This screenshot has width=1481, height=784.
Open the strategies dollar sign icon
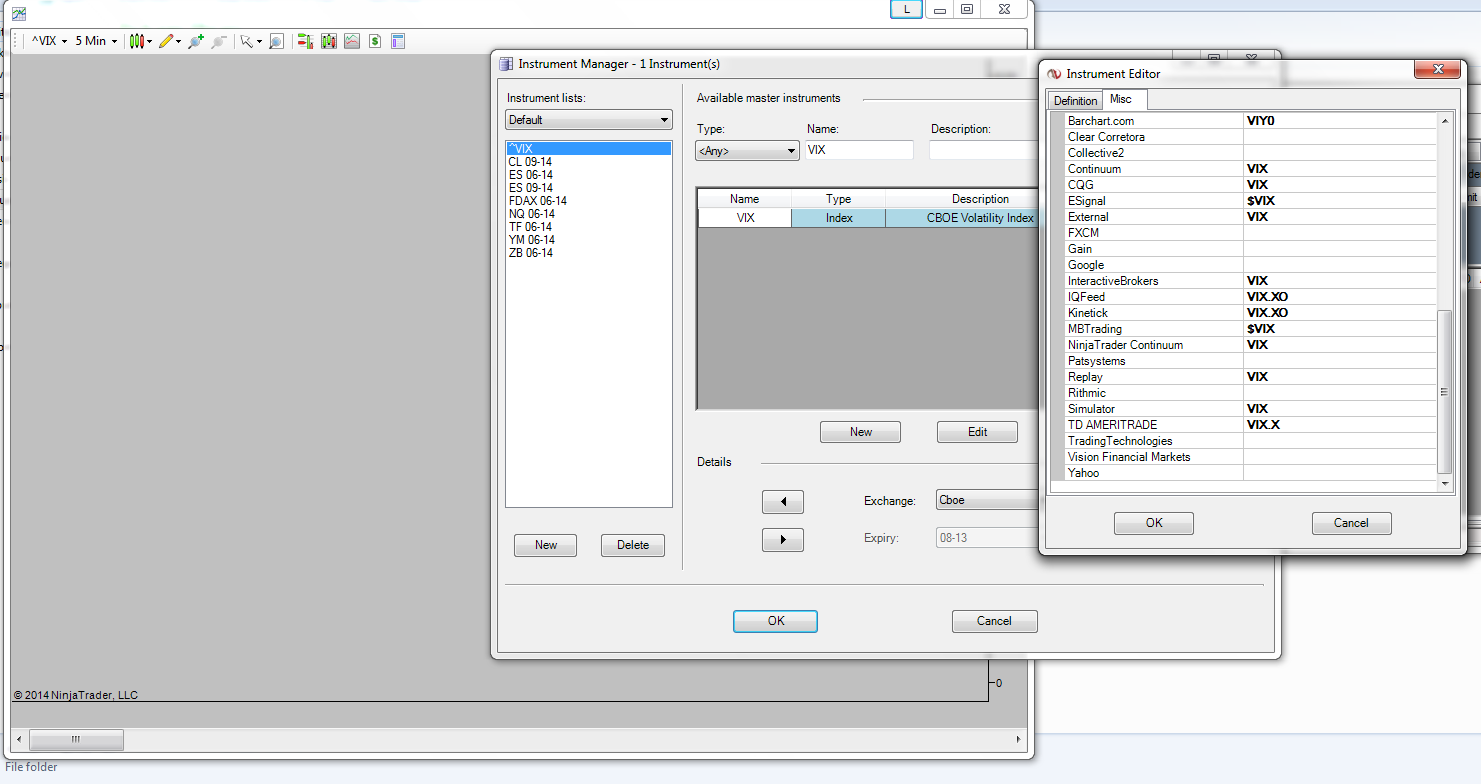pyautogui.click(x=374, y=41)
